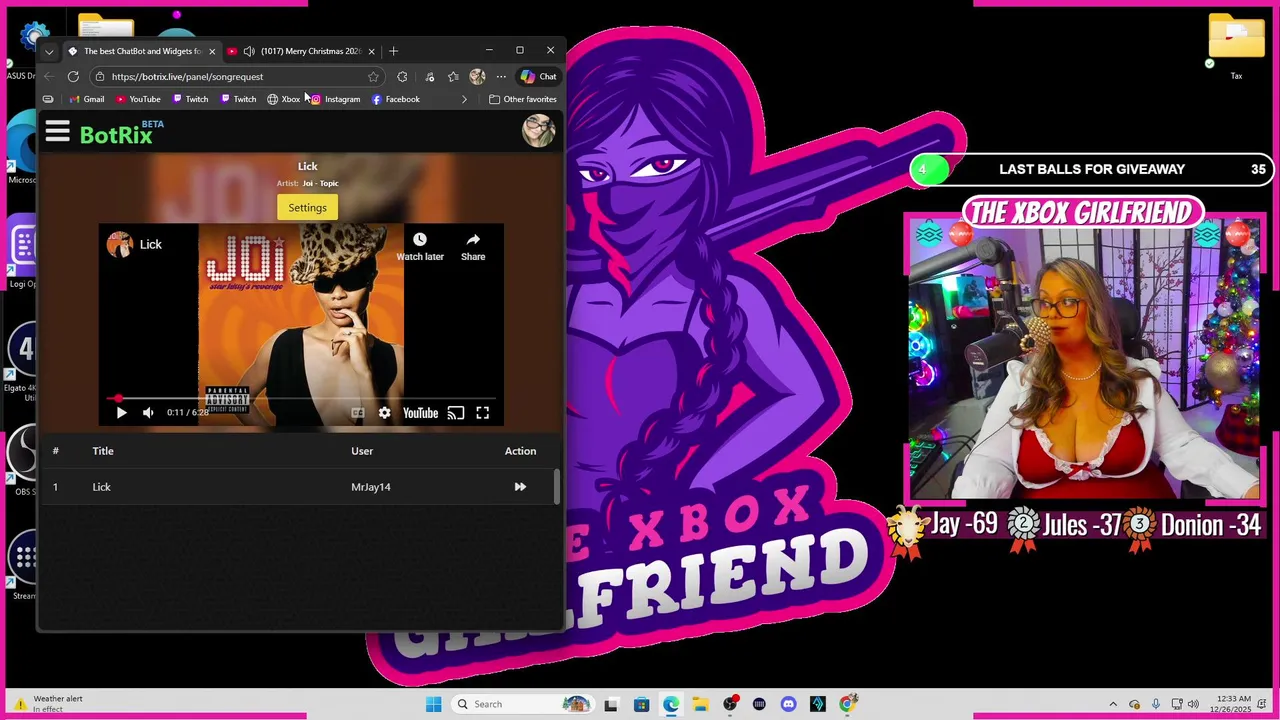This screenshot has width=1280, height=720.
Task: Open Microsoft Store from the taskbar
Action: tap(642, 704)
